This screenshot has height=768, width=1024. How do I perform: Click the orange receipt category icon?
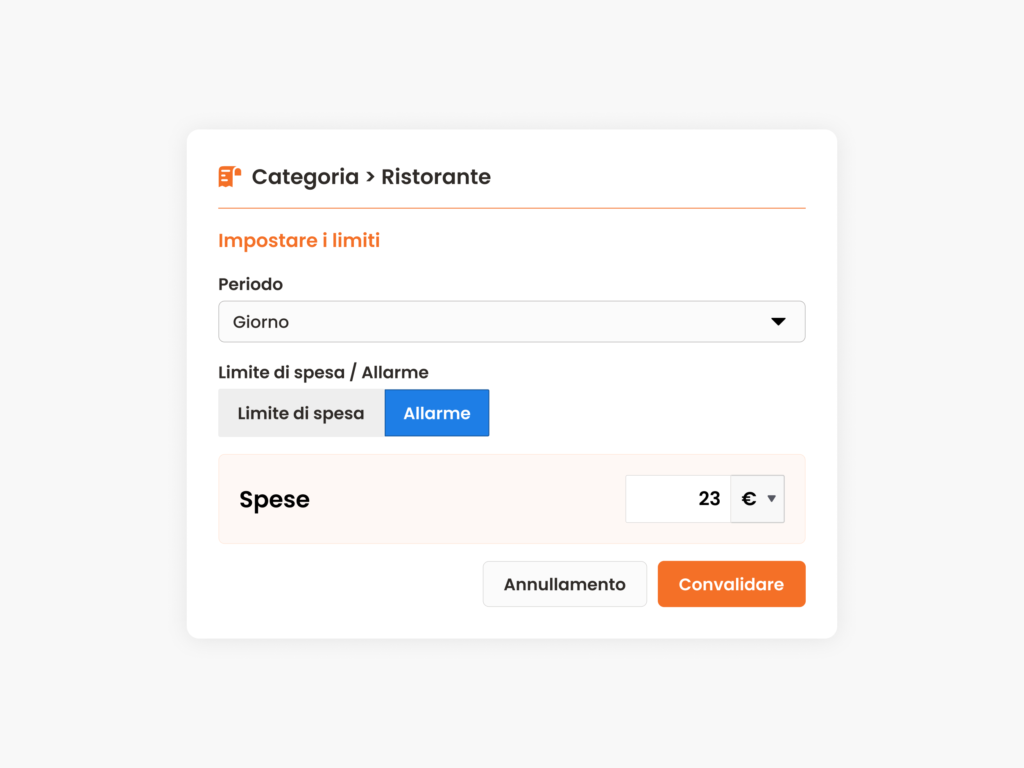[229, 176]
